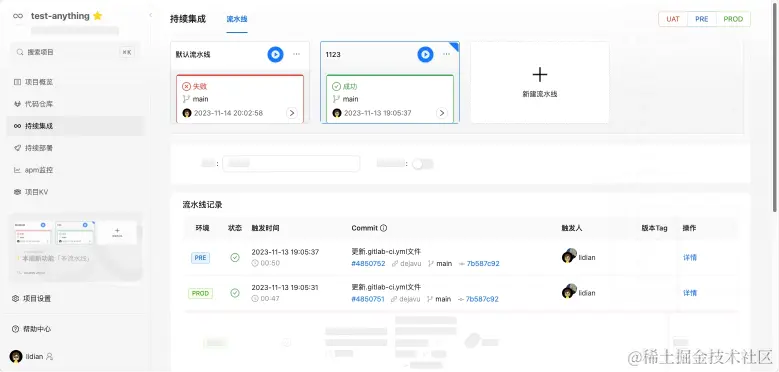Open pipeline link #4850751
The image size is (779, 372).
coord(368,299)
